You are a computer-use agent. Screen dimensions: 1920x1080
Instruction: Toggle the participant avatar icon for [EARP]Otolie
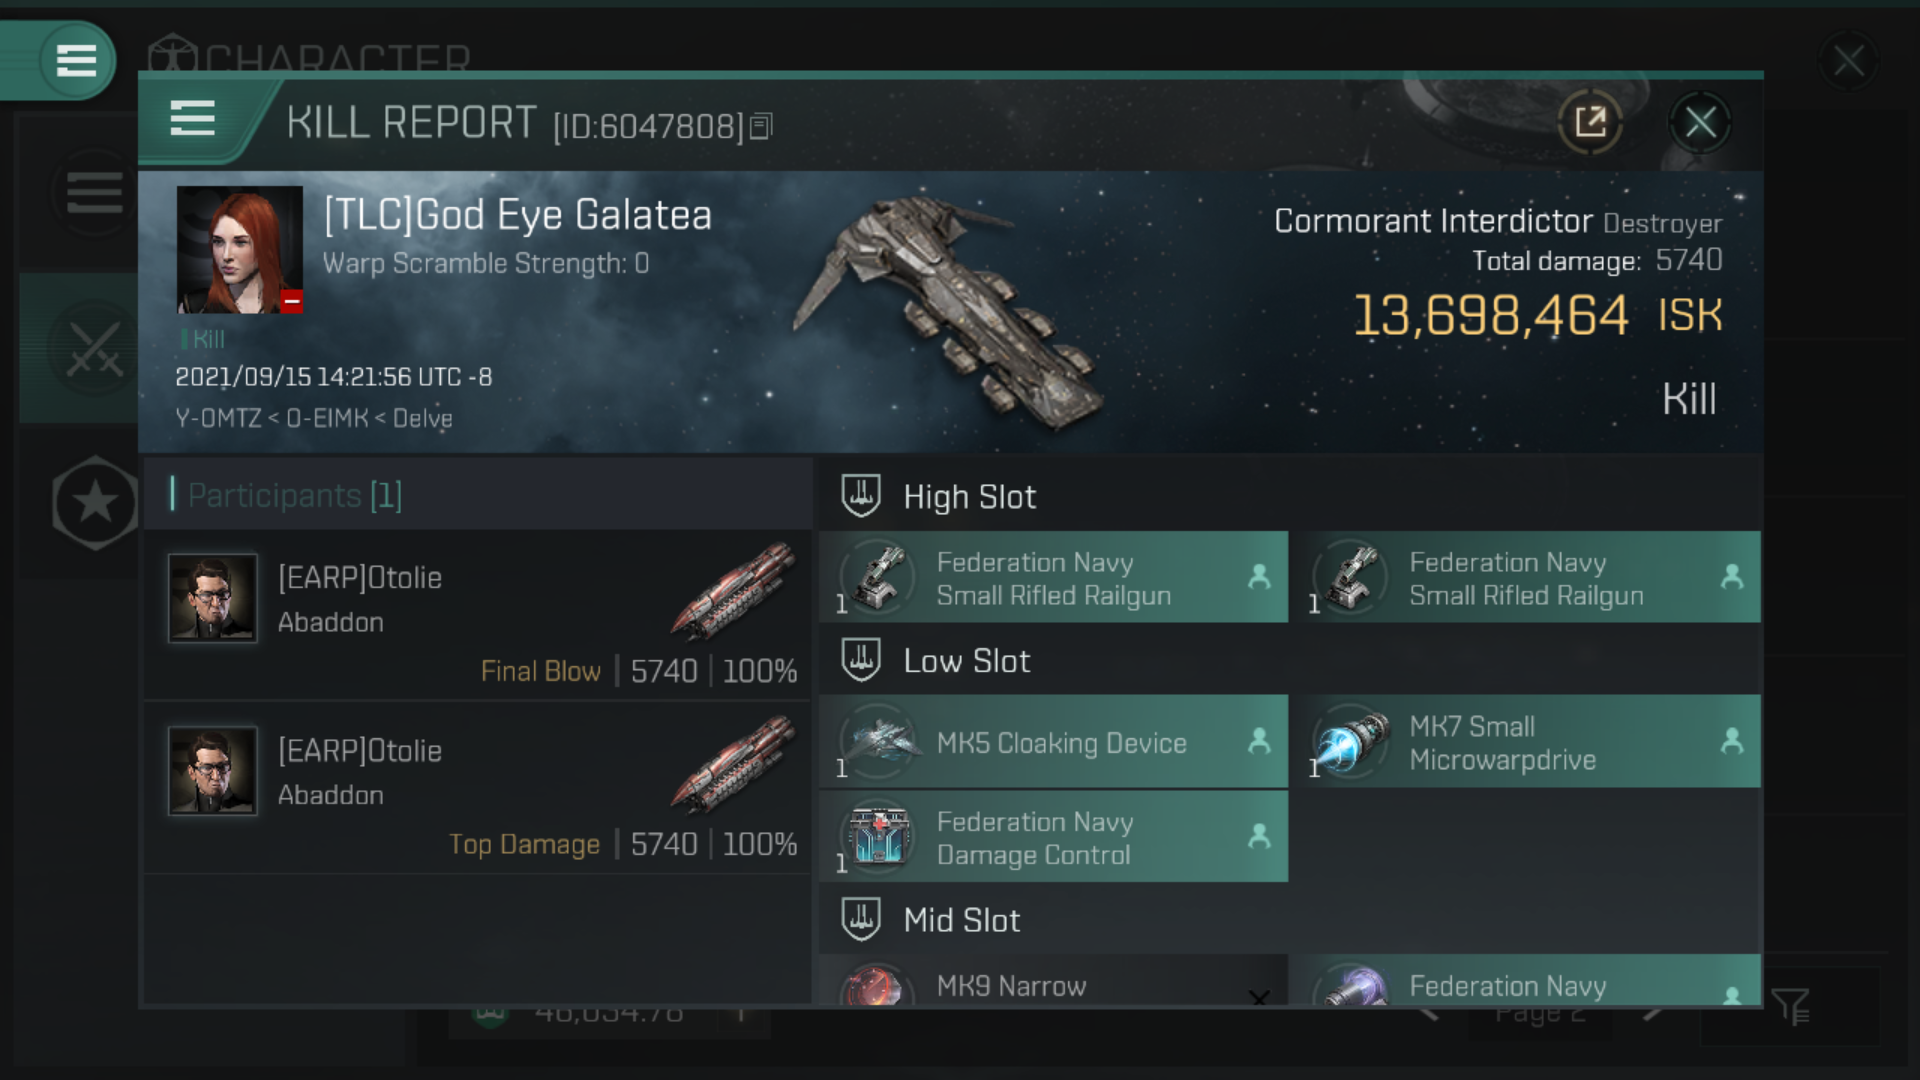214,599
